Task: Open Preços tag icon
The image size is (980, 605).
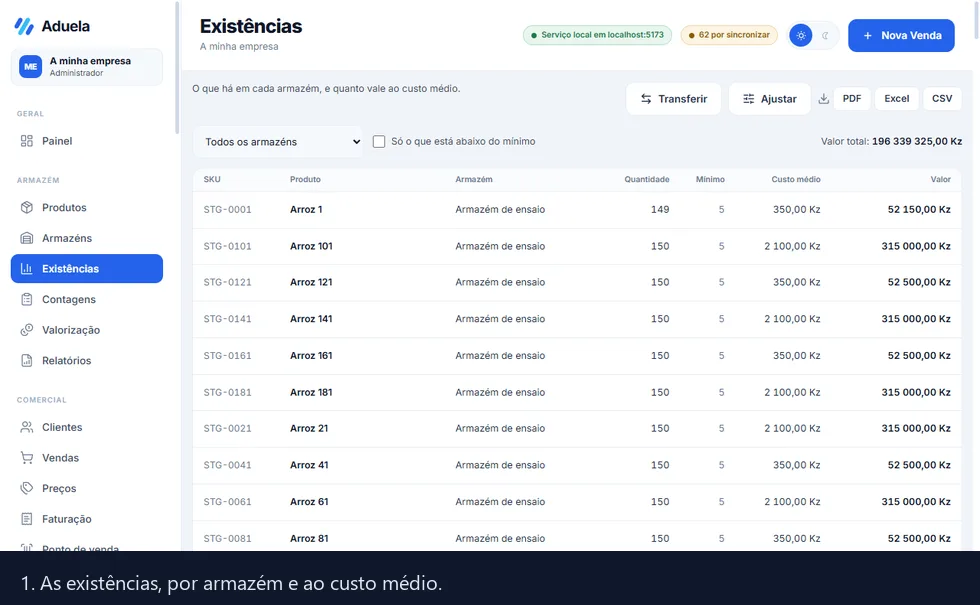Action: click(26, 488)
